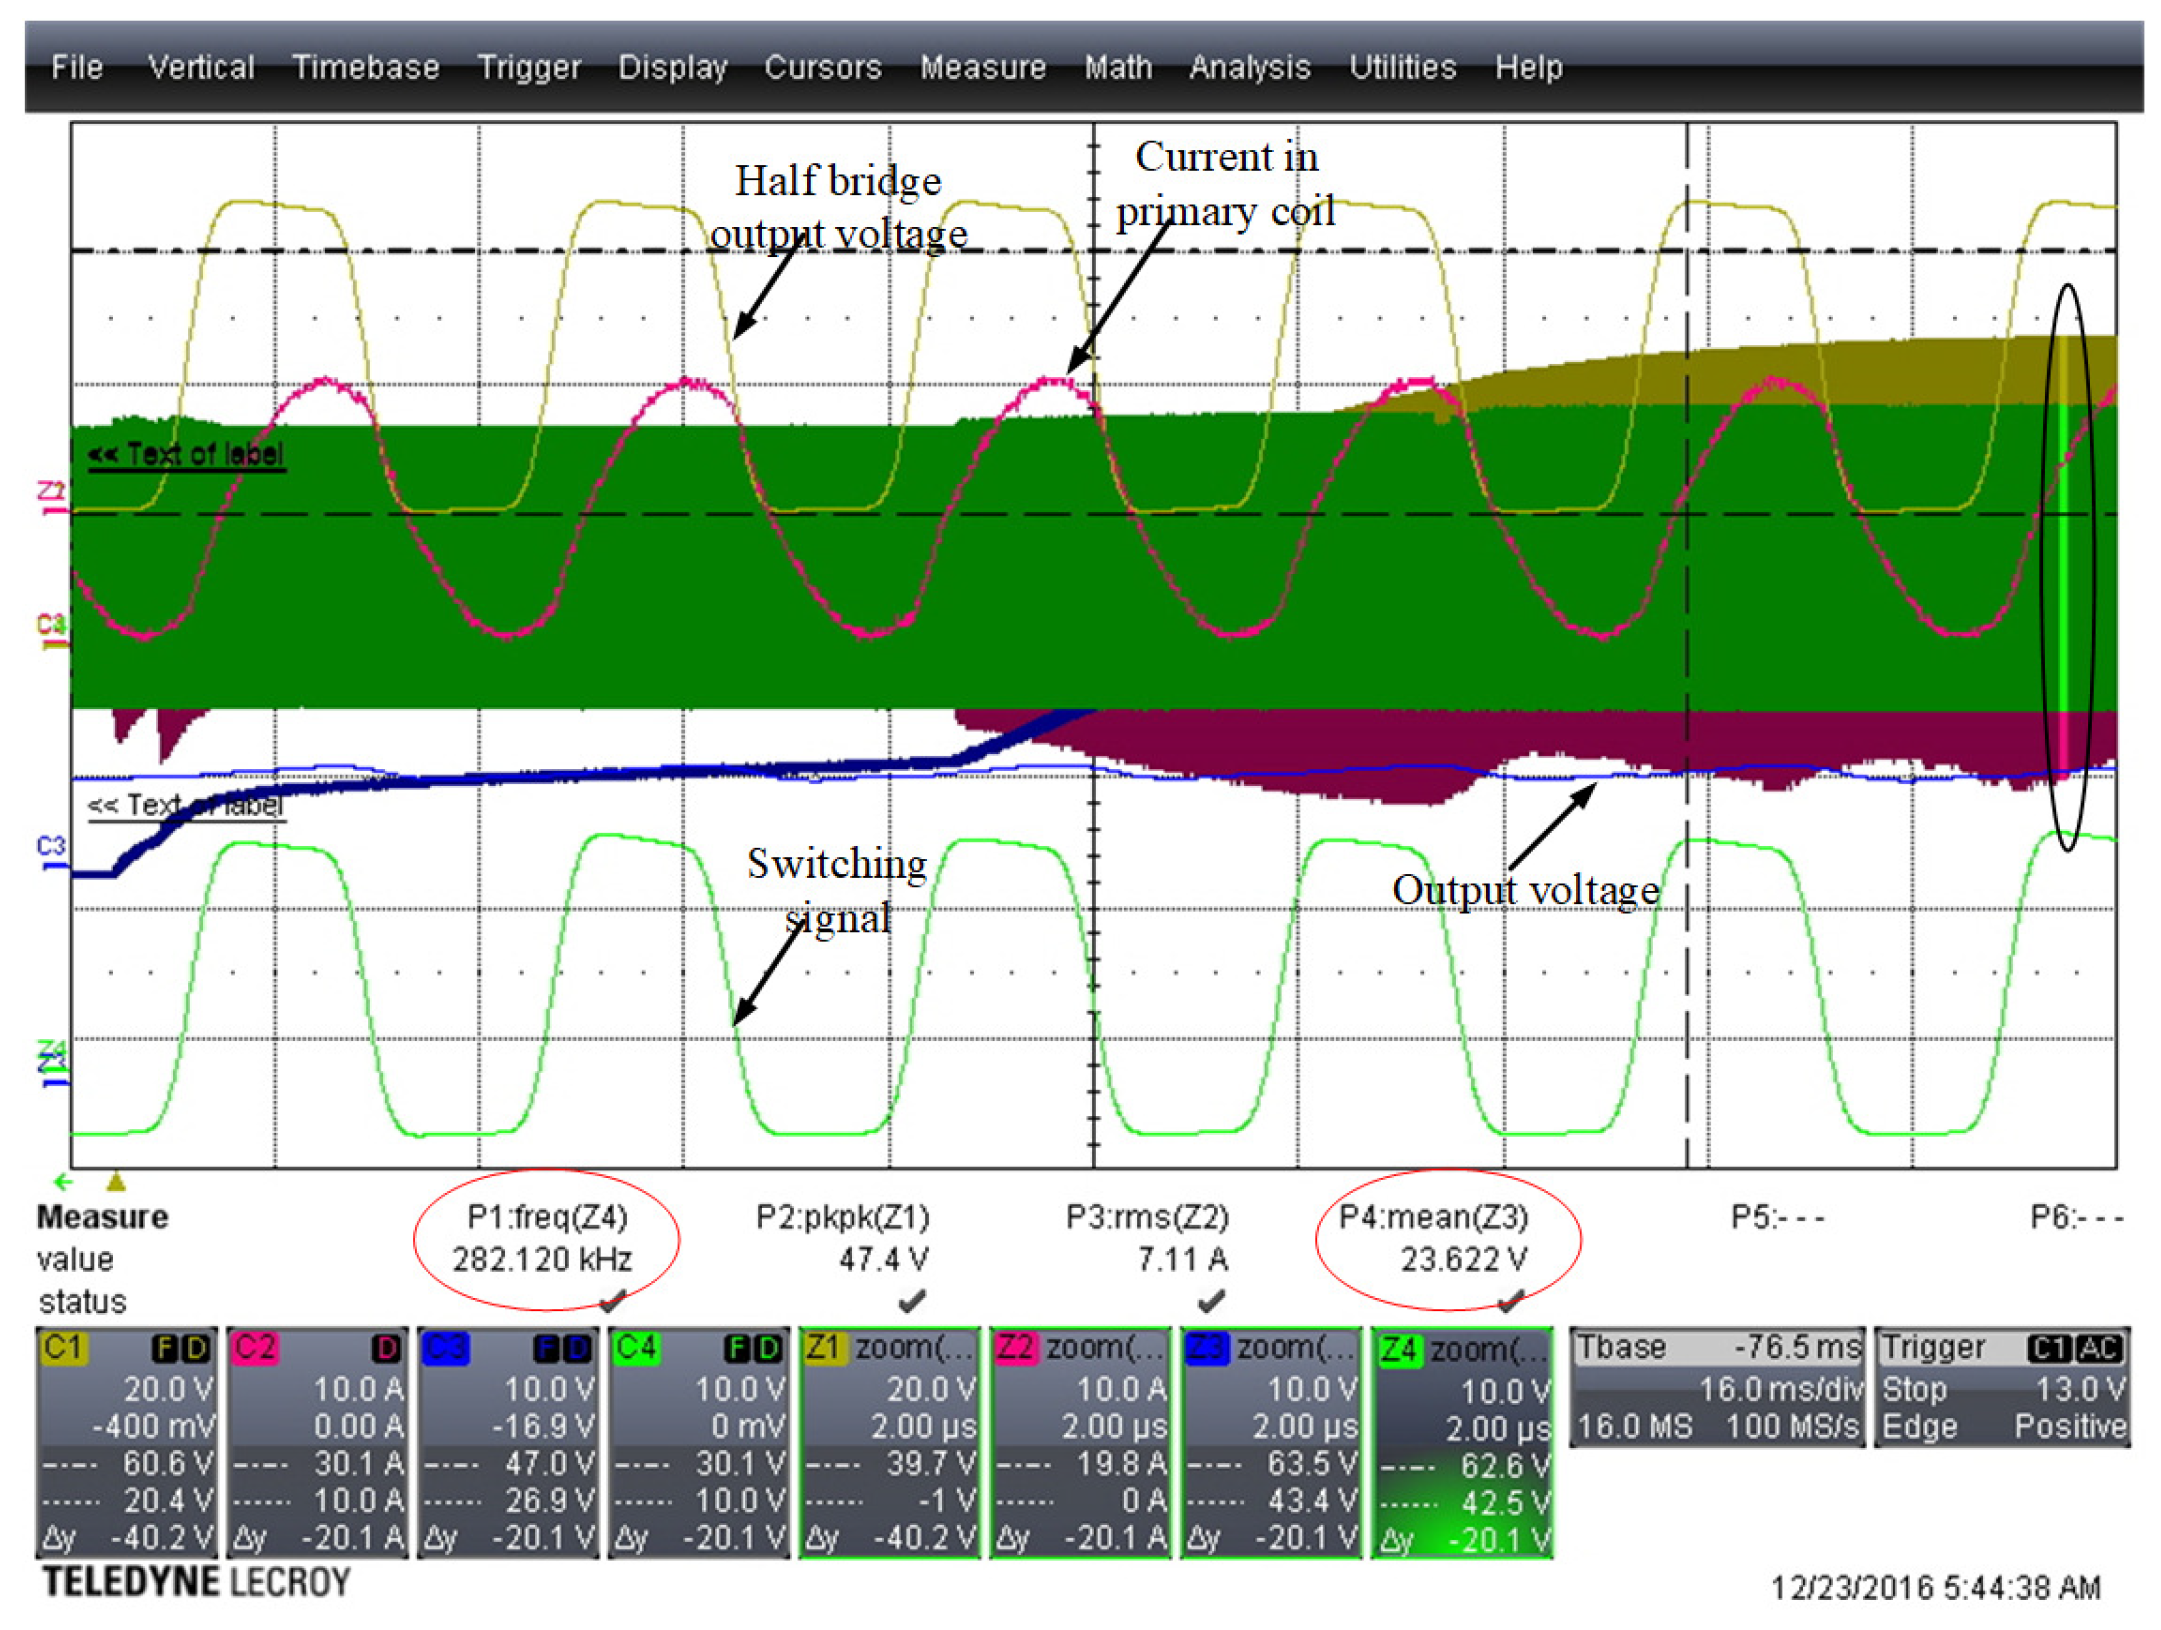Viewport: 2161px width, 1630px height.
Task: Click the P2 pkpk status checkmark
Action: coord(911,1301)
